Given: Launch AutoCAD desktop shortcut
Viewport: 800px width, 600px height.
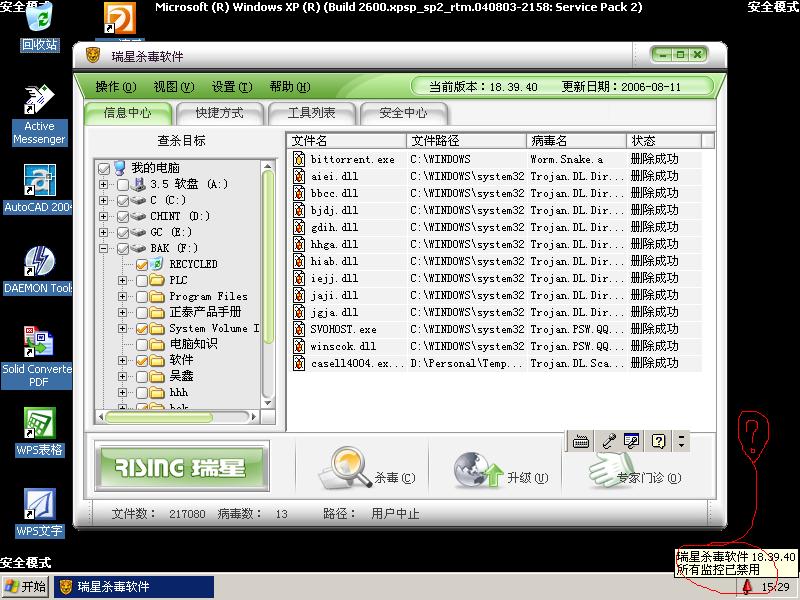Looking at the screenshot, I should [x=39, y=189].
